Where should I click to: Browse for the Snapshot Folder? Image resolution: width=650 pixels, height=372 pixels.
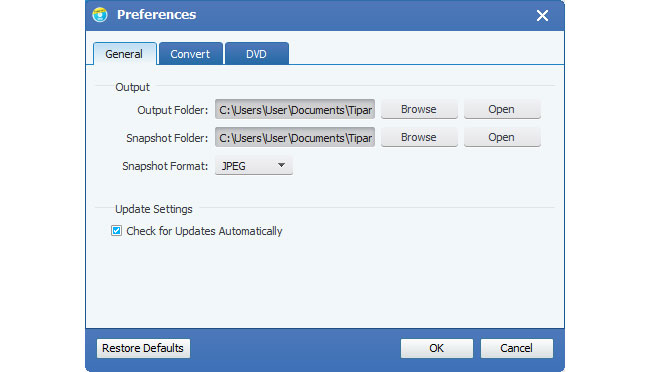tap(419, 137)
